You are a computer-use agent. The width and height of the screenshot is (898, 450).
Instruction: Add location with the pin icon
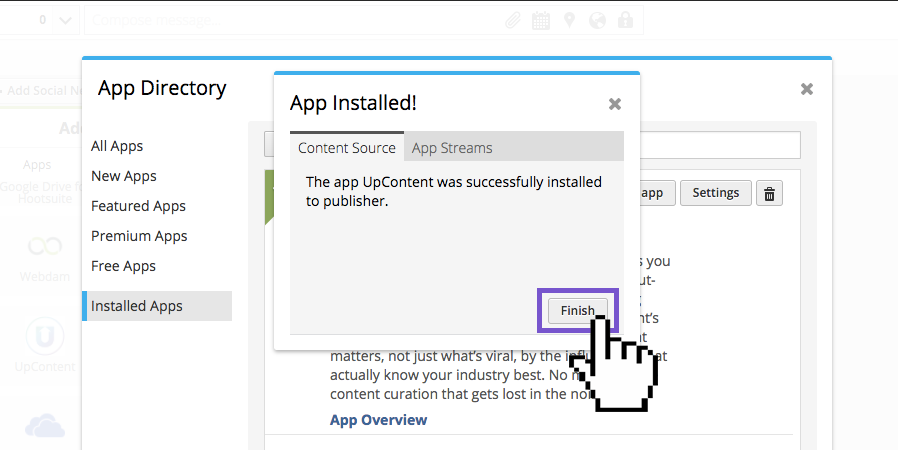tap(569, 21)
